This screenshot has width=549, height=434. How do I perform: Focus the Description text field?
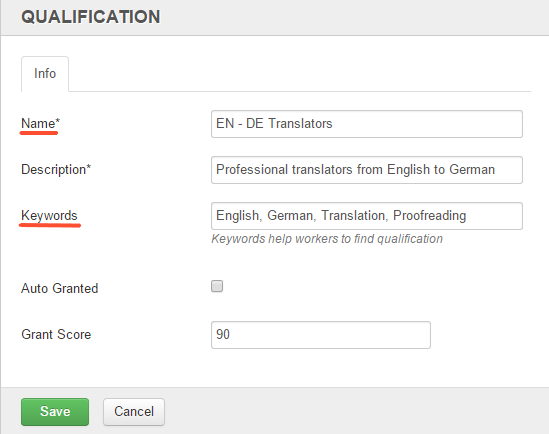click(x=367, y=170)
